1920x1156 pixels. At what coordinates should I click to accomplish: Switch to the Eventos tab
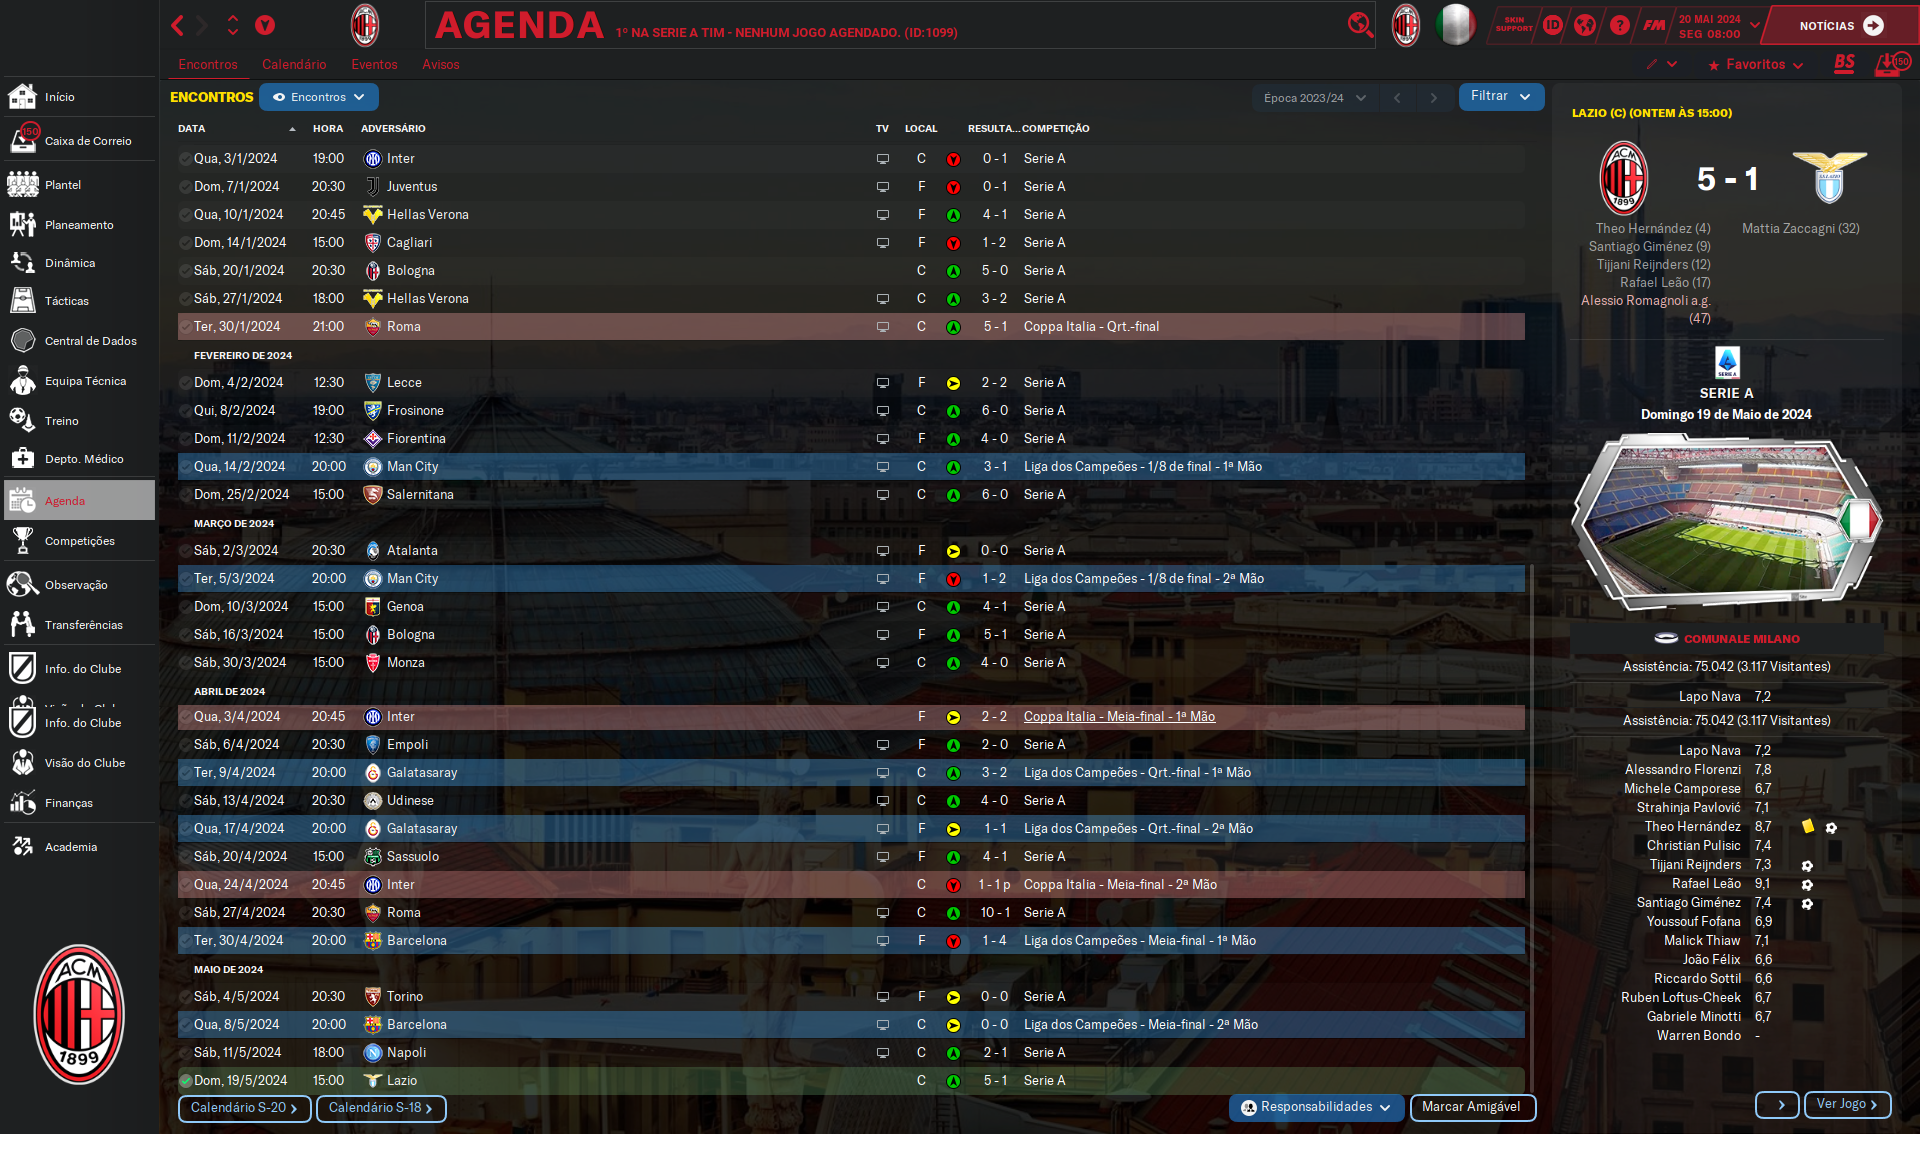(374, 64)
